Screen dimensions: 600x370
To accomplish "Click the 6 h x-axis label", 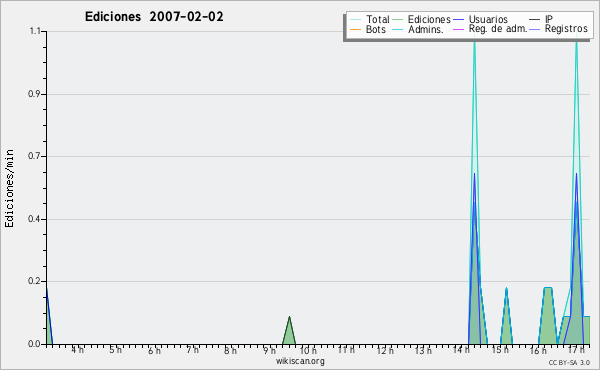I will [x=155, y=350].
